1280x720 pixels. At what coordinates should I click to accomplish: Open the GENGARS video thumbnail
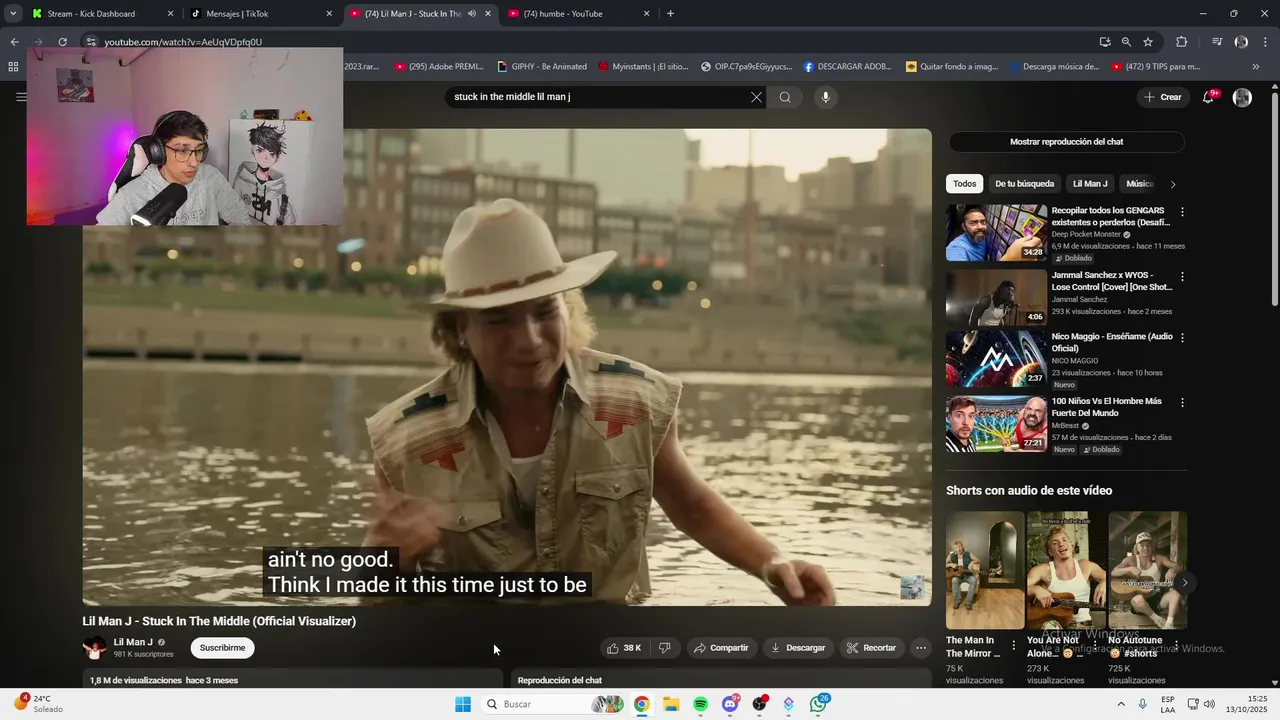coord(996,232)
